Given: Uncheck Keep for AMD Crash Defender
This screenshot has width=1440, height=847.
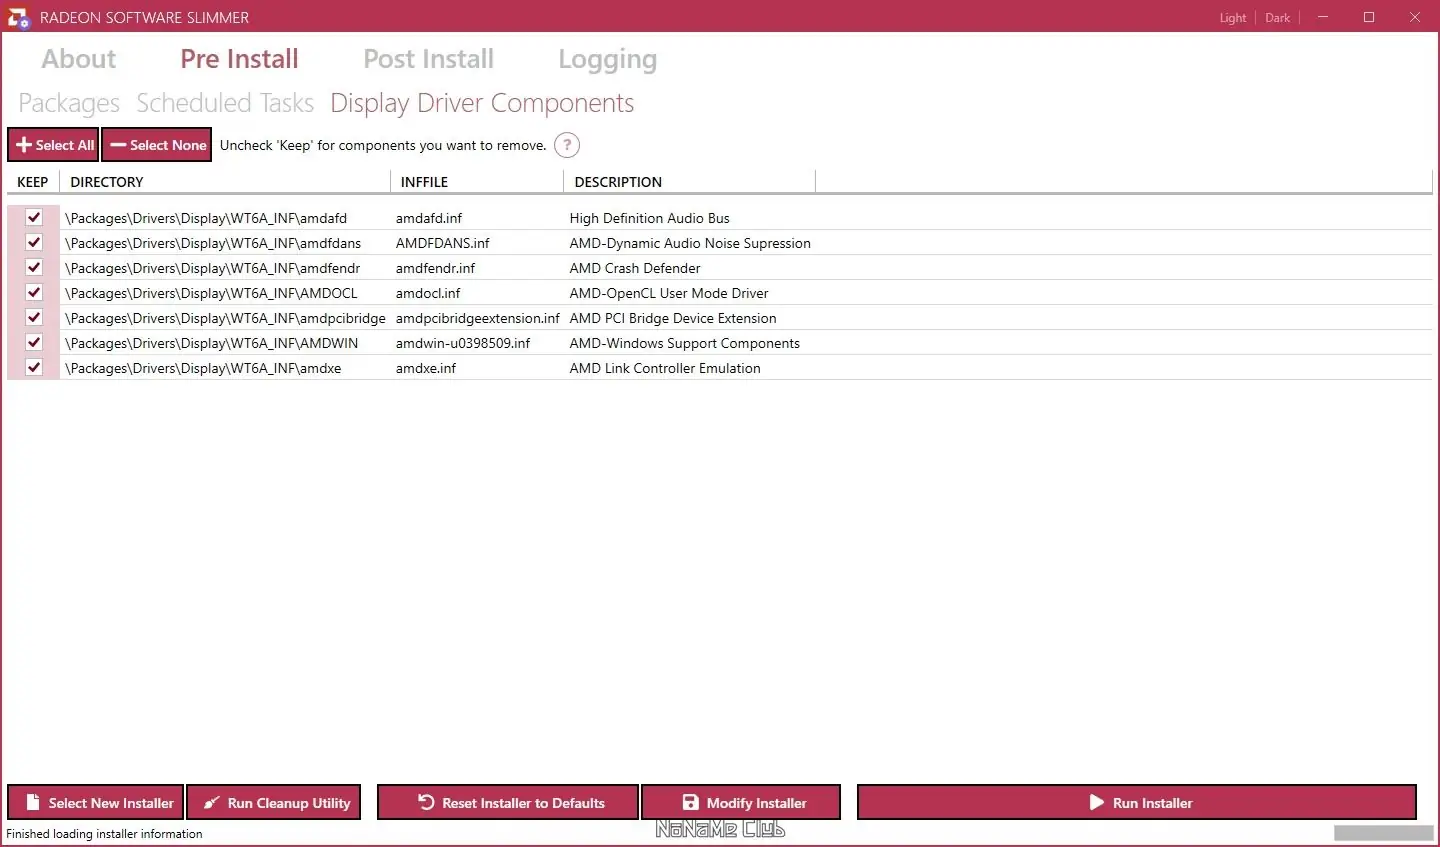Looking at the screenshot, I should point(34,267).
